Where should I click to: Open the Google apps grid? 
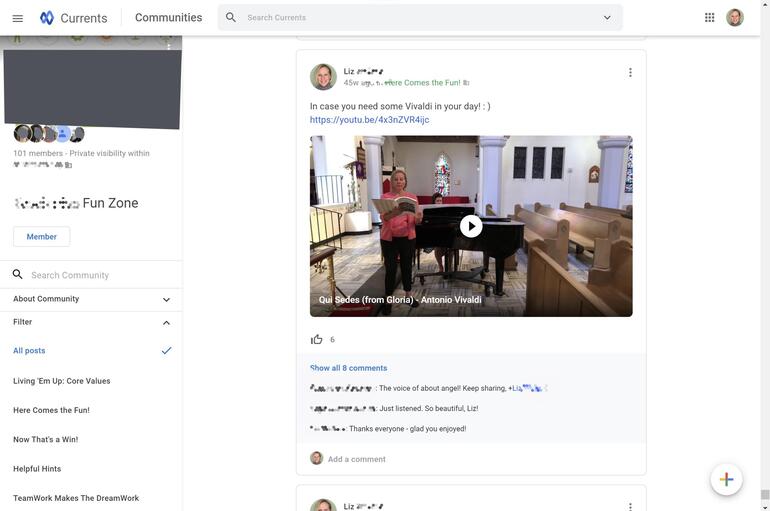(x=709, y=18)
